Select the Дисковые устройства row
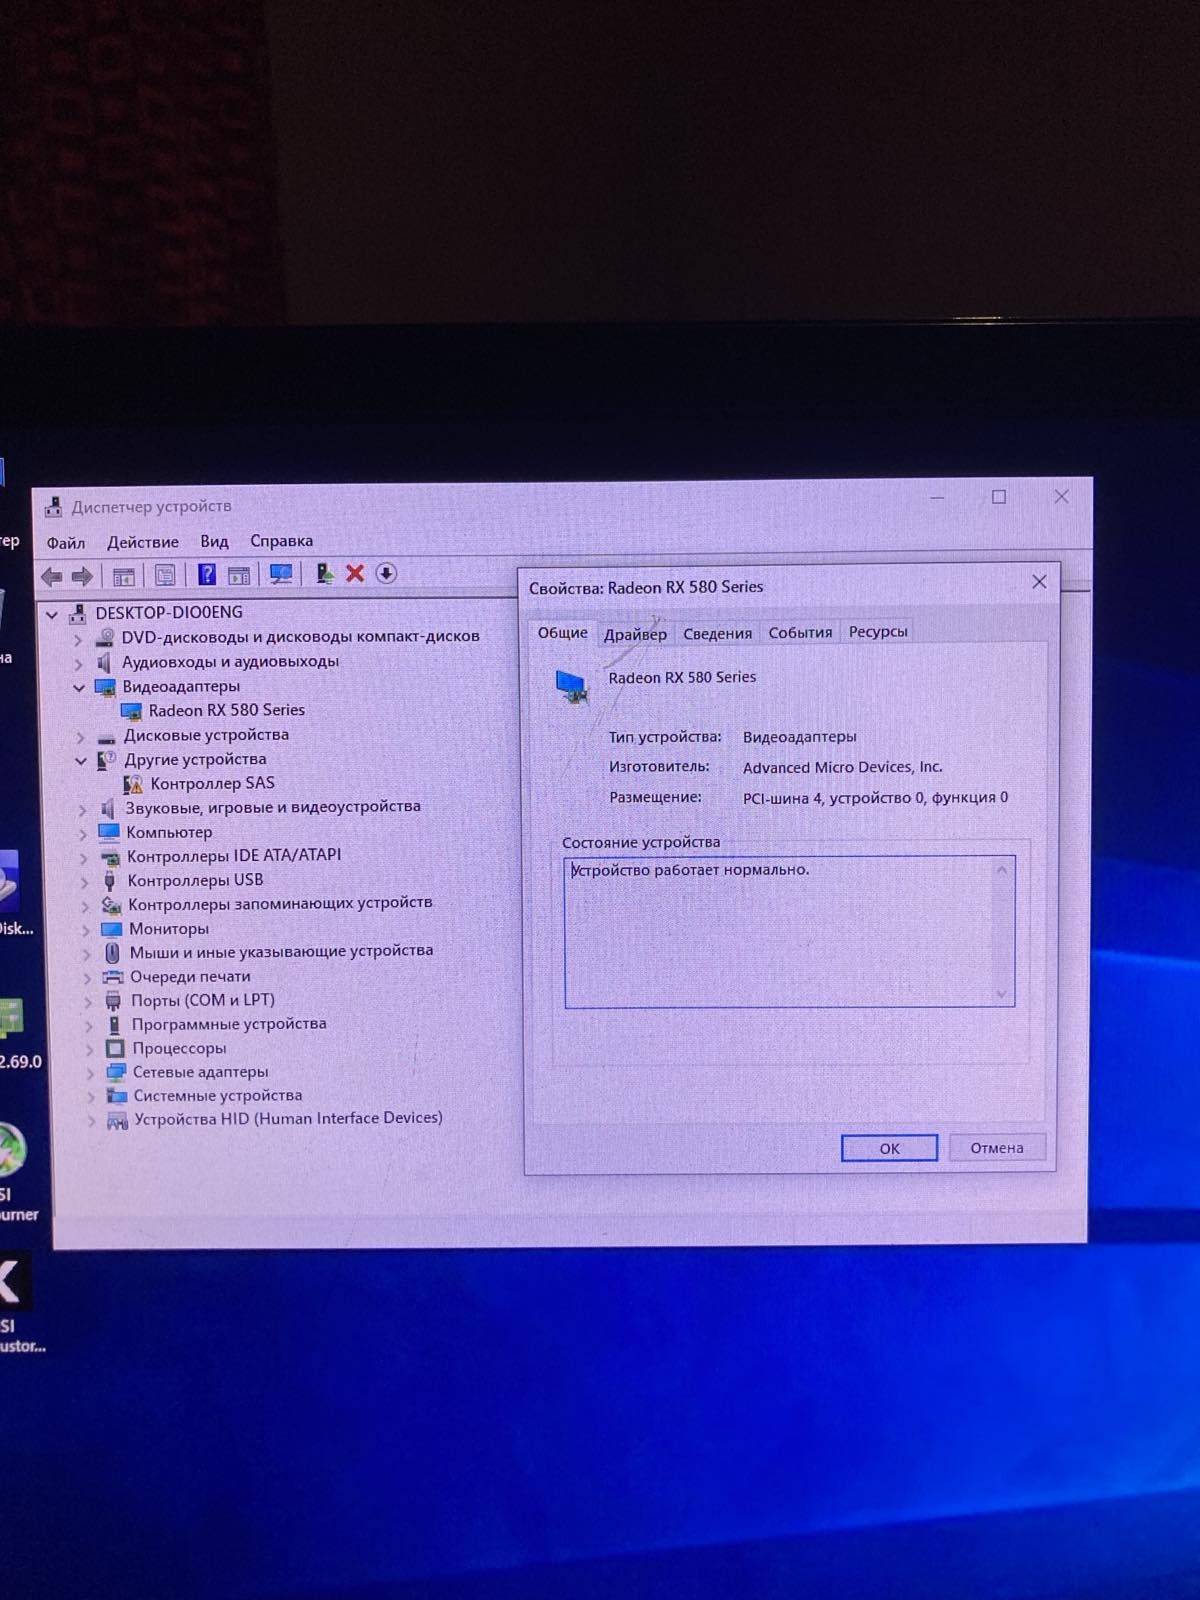 pyautogui.click(x=206, y=735)
